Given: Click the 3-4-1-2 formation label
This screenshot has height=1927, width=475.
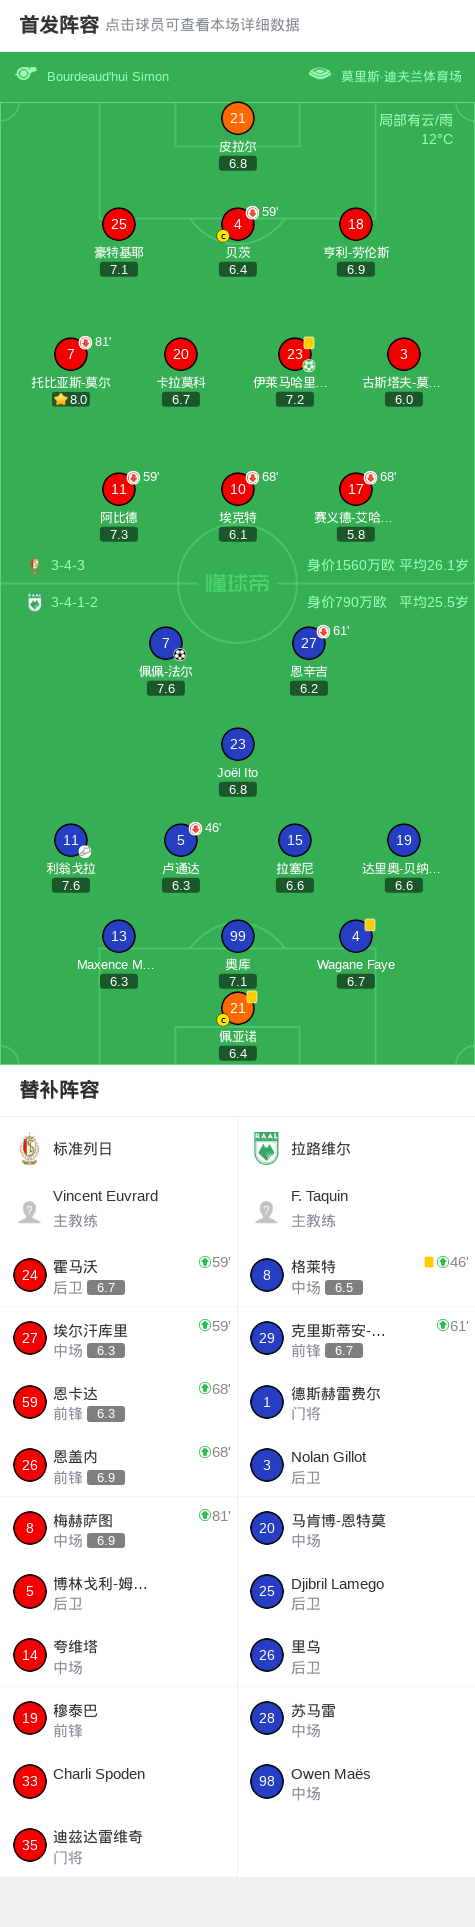Looking at the screenshot, I should (75, 602).
